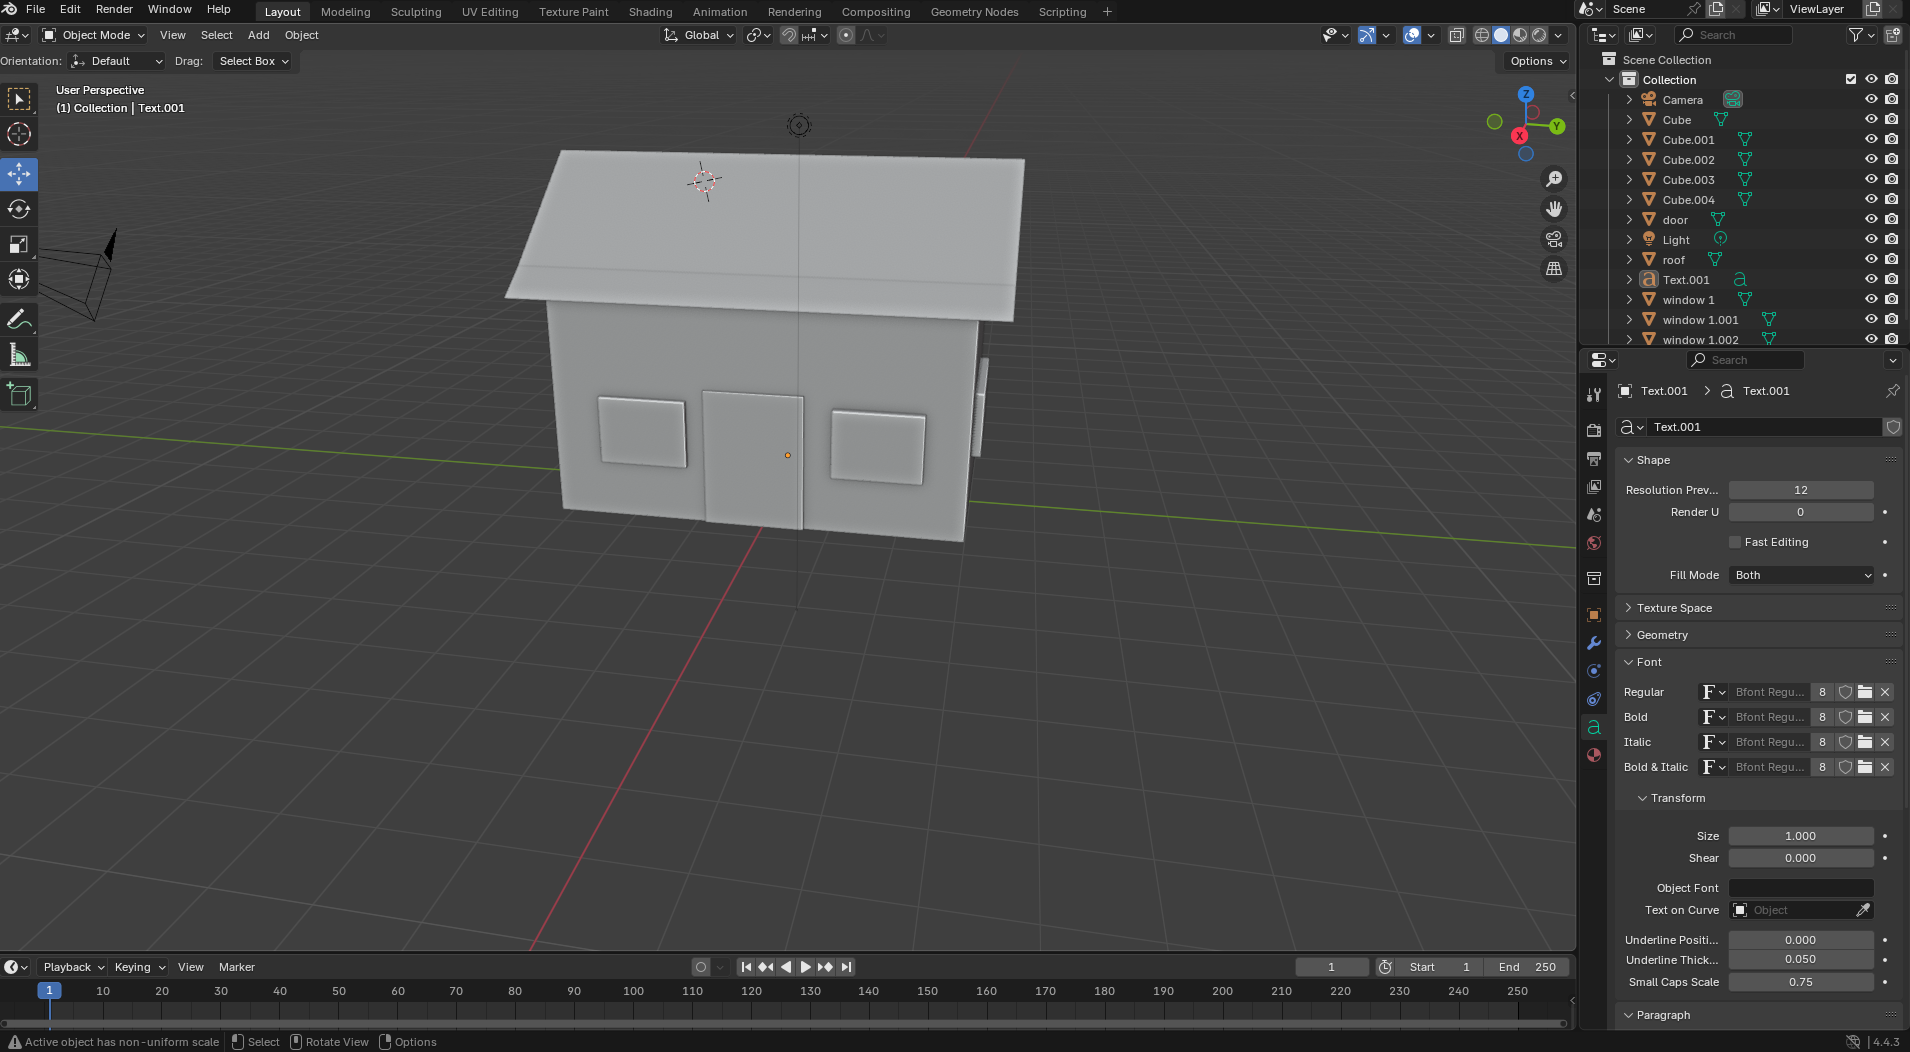The image size is (1910, 1052).
Task: Open the Modifiers properties tab
Action: 1594,643
